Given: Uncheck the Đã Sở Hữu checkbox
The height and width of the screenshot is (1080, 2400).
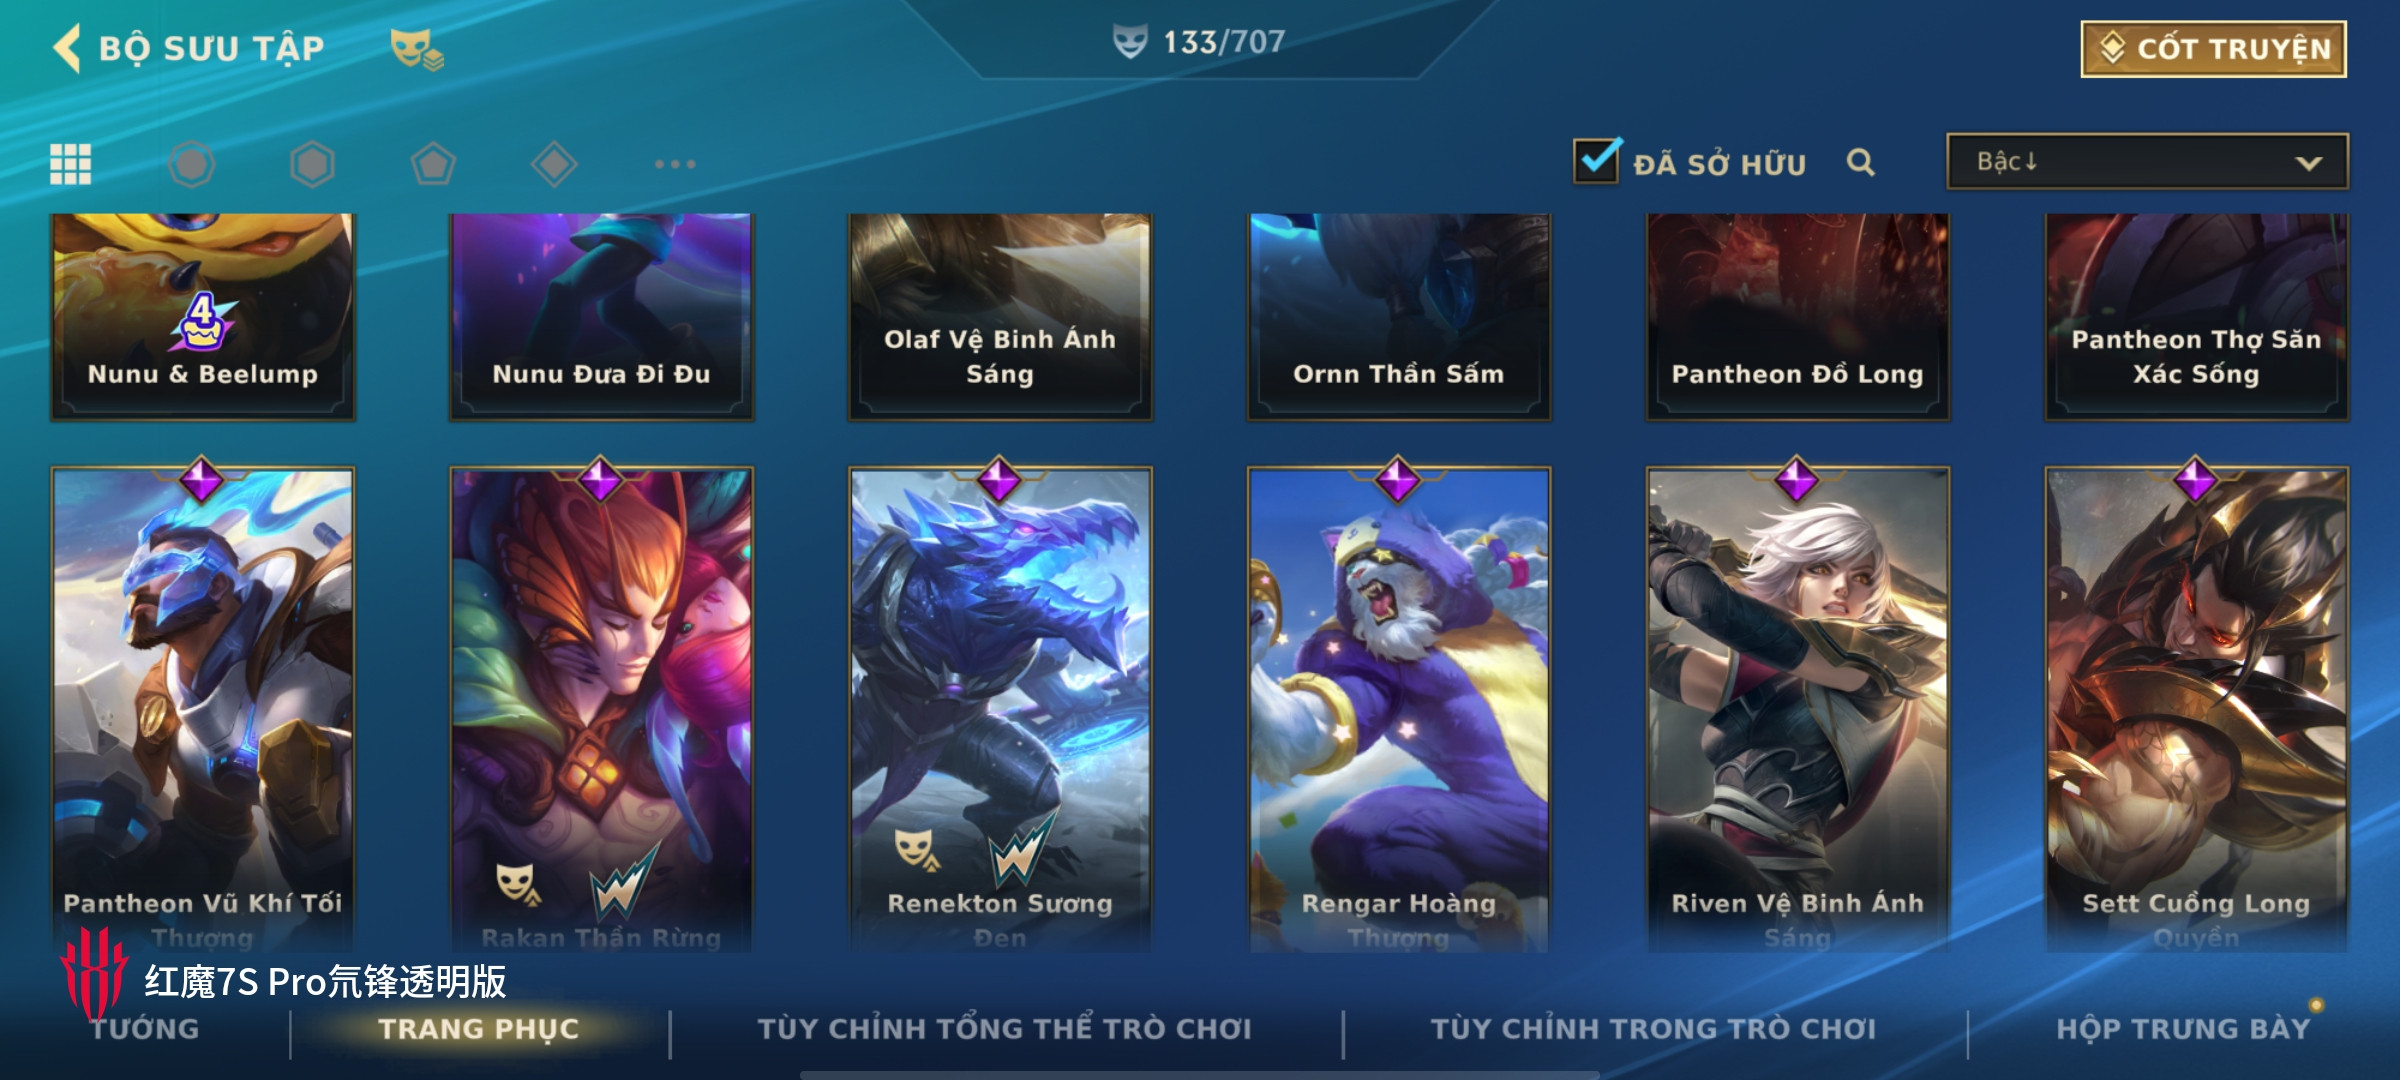Looking at the screenshot, I should [1596, 160].
